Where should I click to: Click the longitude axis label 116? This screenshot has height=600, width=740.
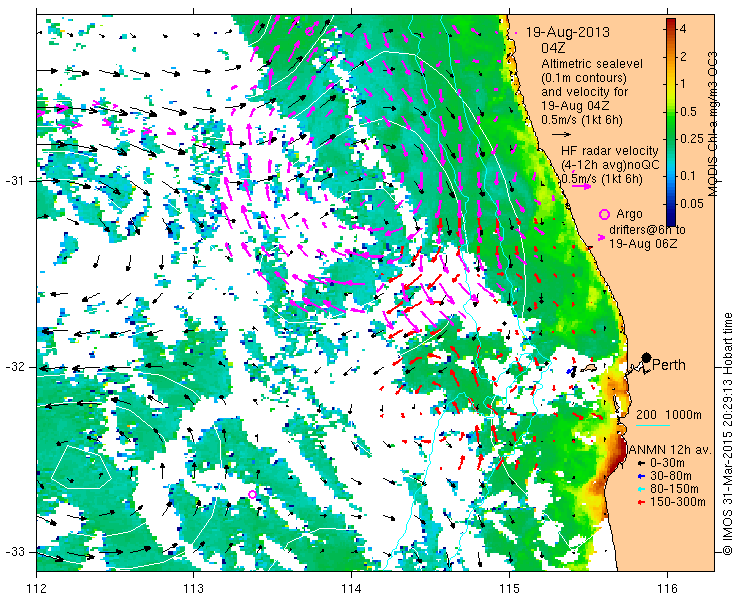[667, 589]
